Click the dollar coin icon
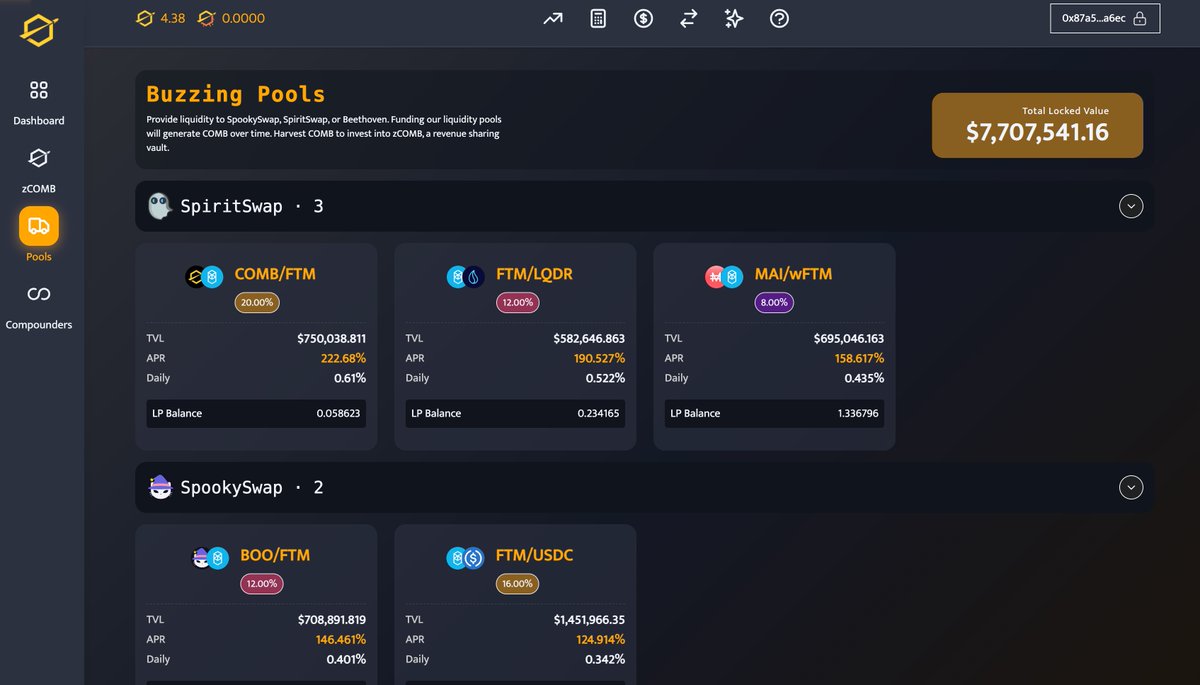 click(643, 19)
